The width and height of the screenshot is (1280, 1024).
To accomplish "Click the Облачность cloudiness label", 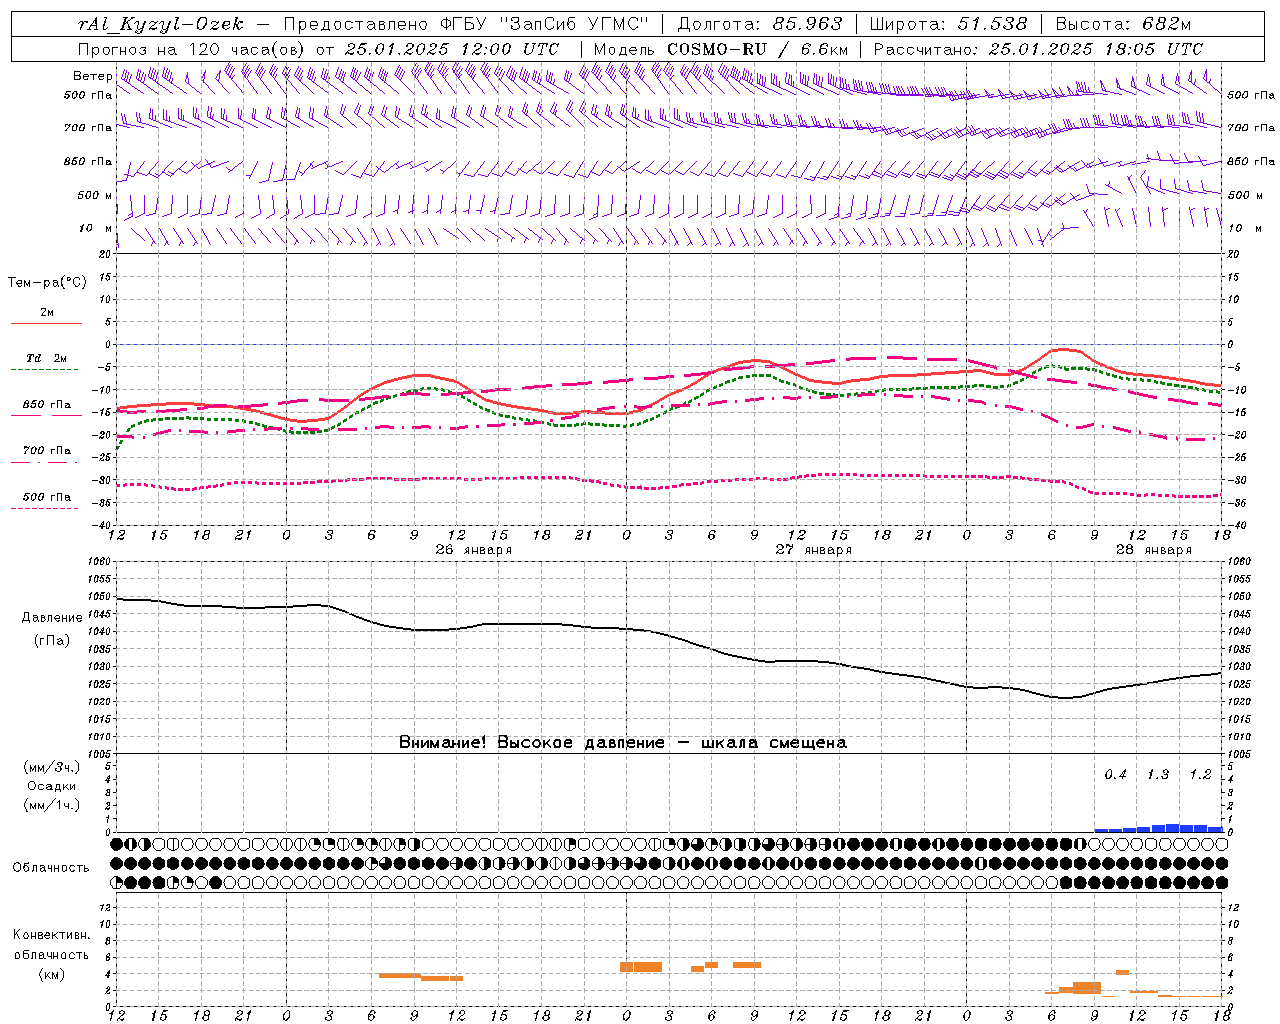I will coord(51,868).
